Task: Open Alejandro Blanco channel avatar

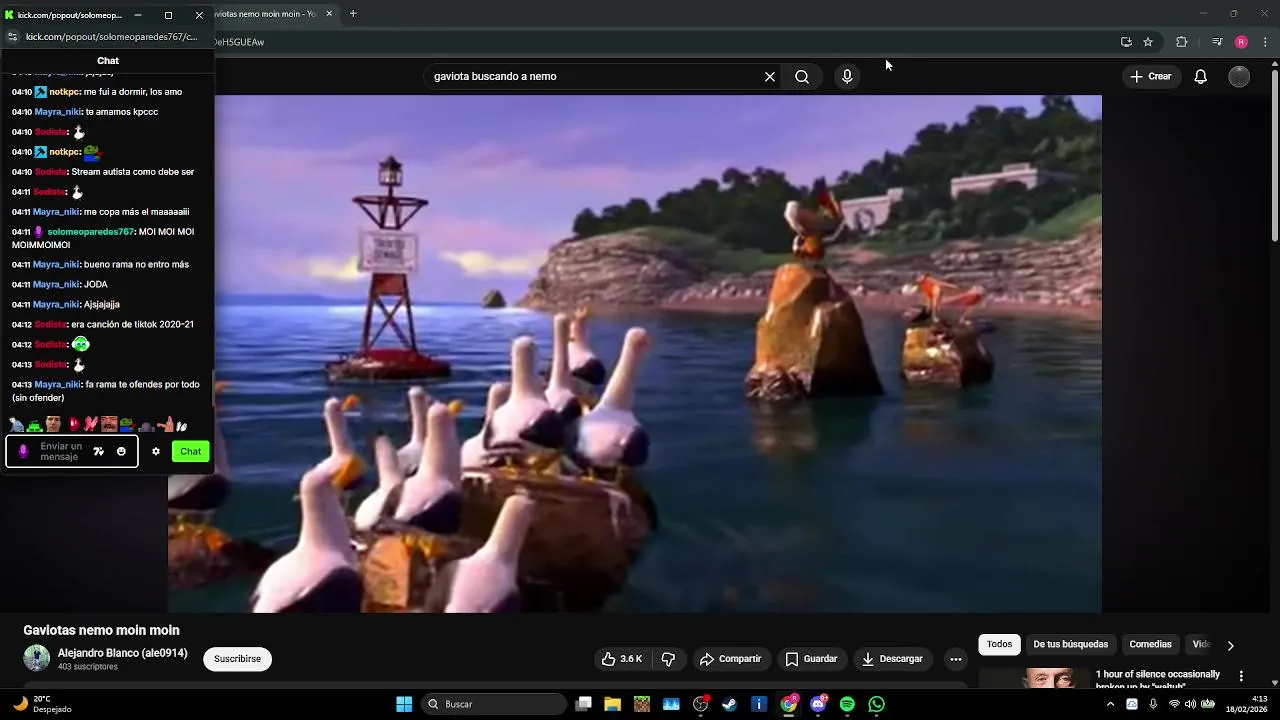Action: pyautogui.click(x=37, y=658)
